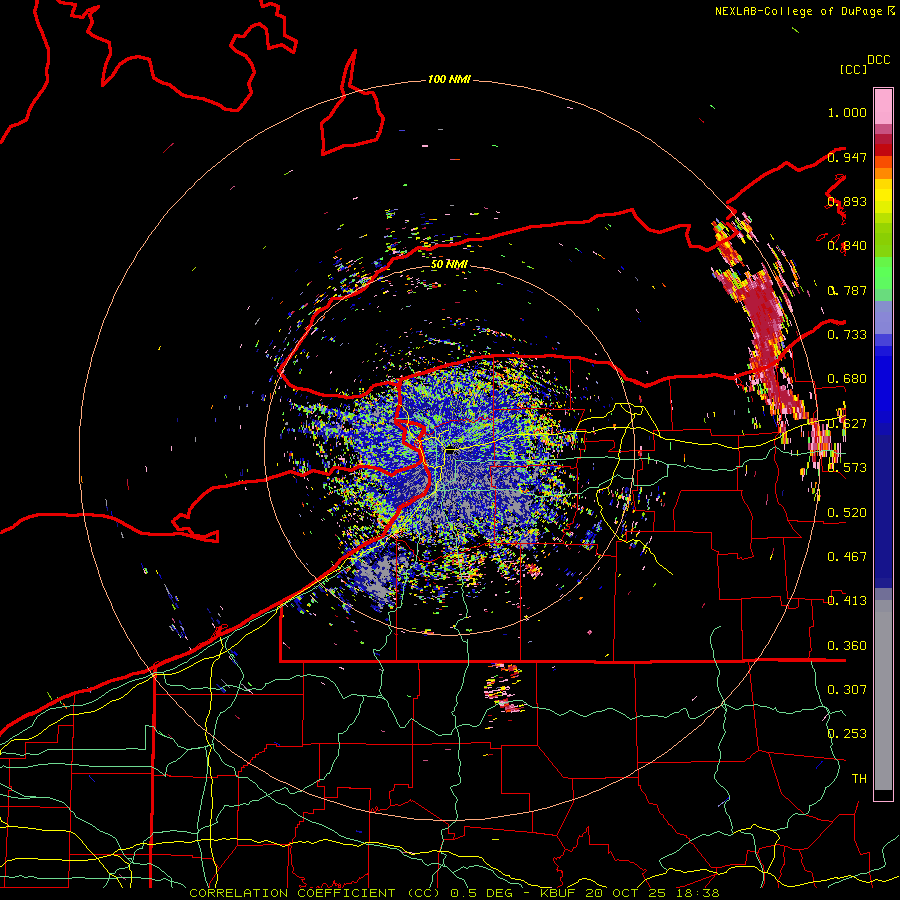Pick the light pink top segment of the color bar

pyautogui.click(x=883, y=107)
